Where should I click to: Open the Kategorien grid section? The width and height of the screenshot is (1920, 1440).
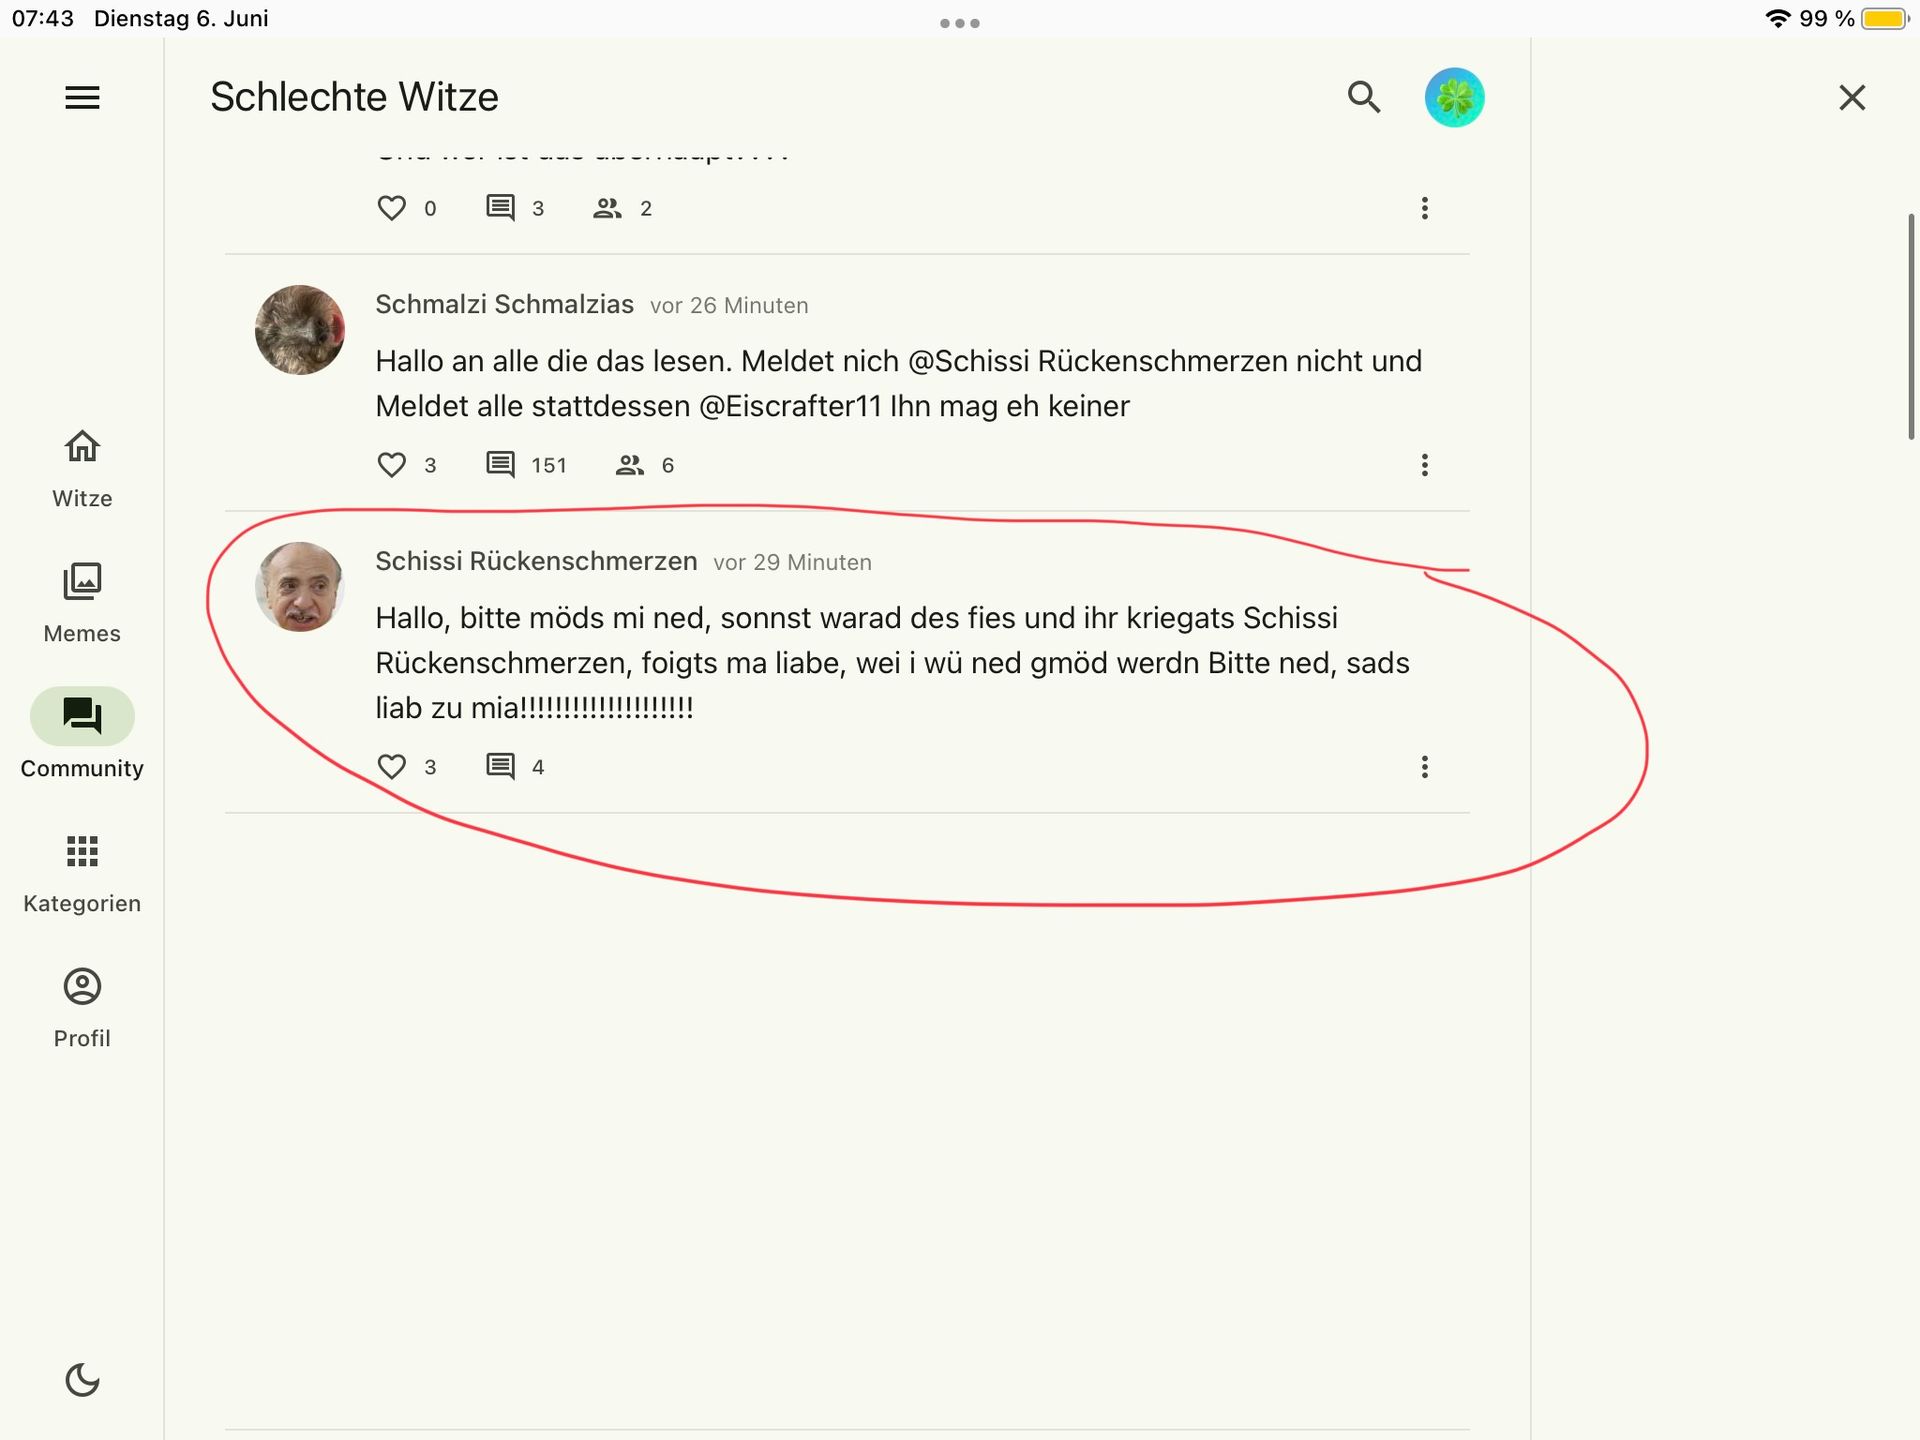click(82, 872)
